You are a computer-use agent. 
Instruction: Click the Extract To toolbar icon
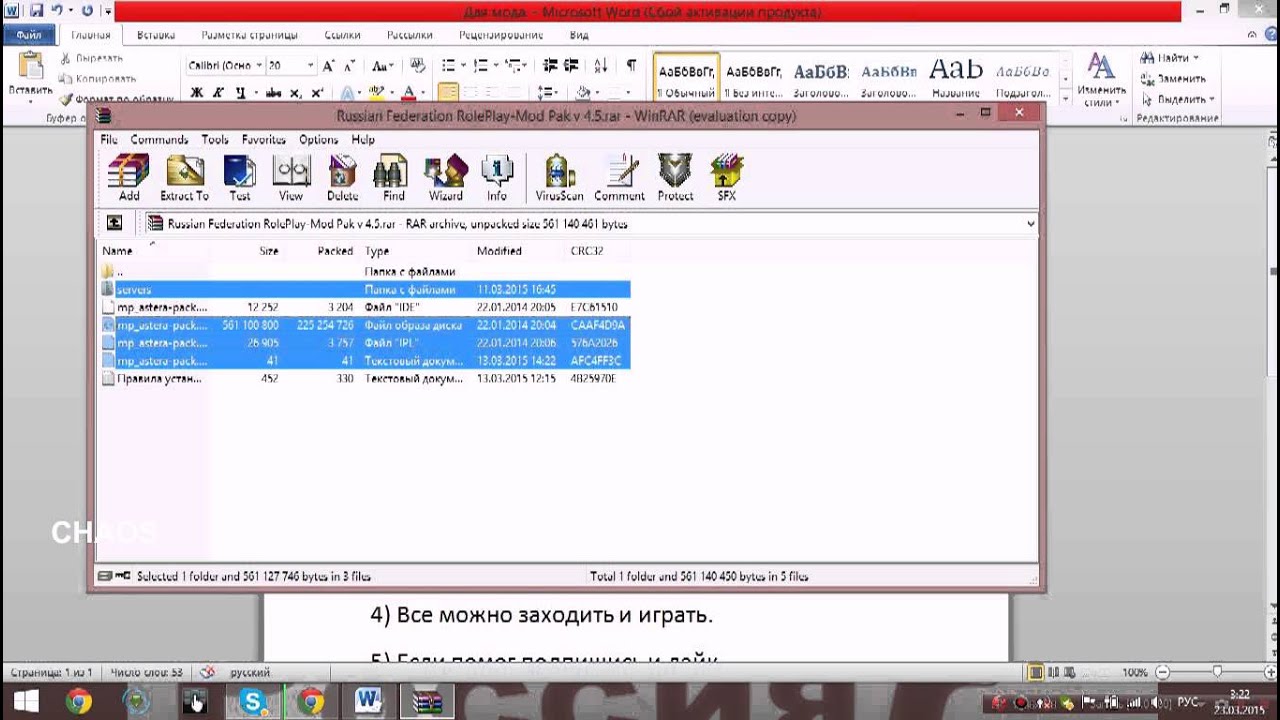point(184,178)
